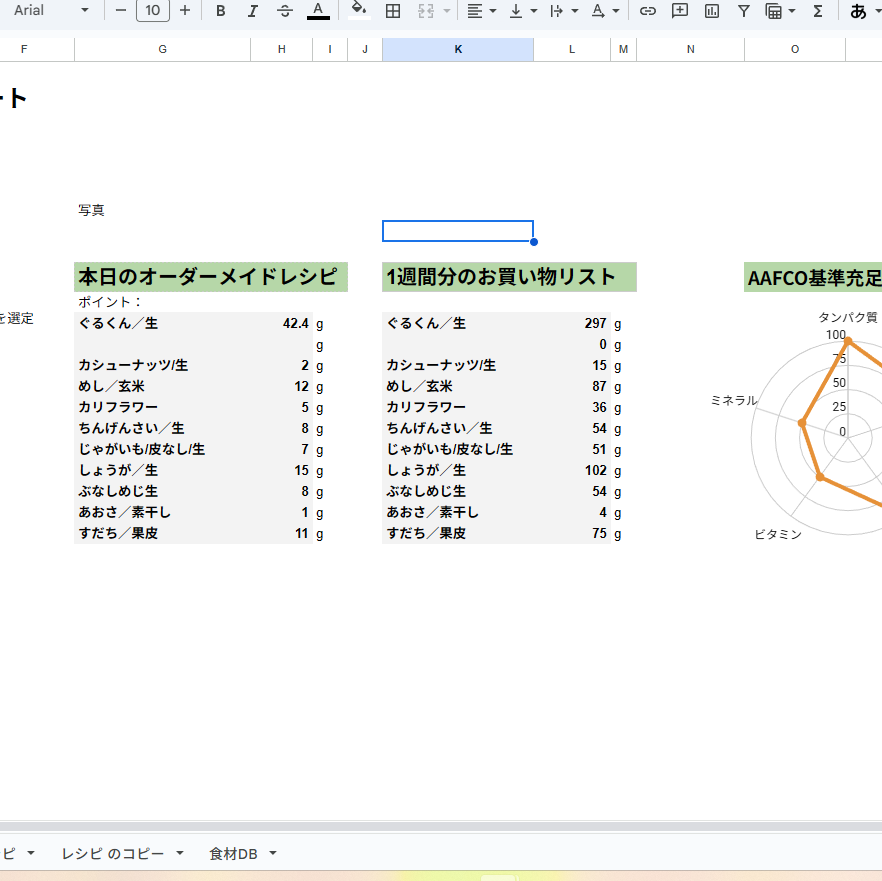The image size is (882, 881).
Task: Expand the horizontal align dropdown
Action: point(481,11)
